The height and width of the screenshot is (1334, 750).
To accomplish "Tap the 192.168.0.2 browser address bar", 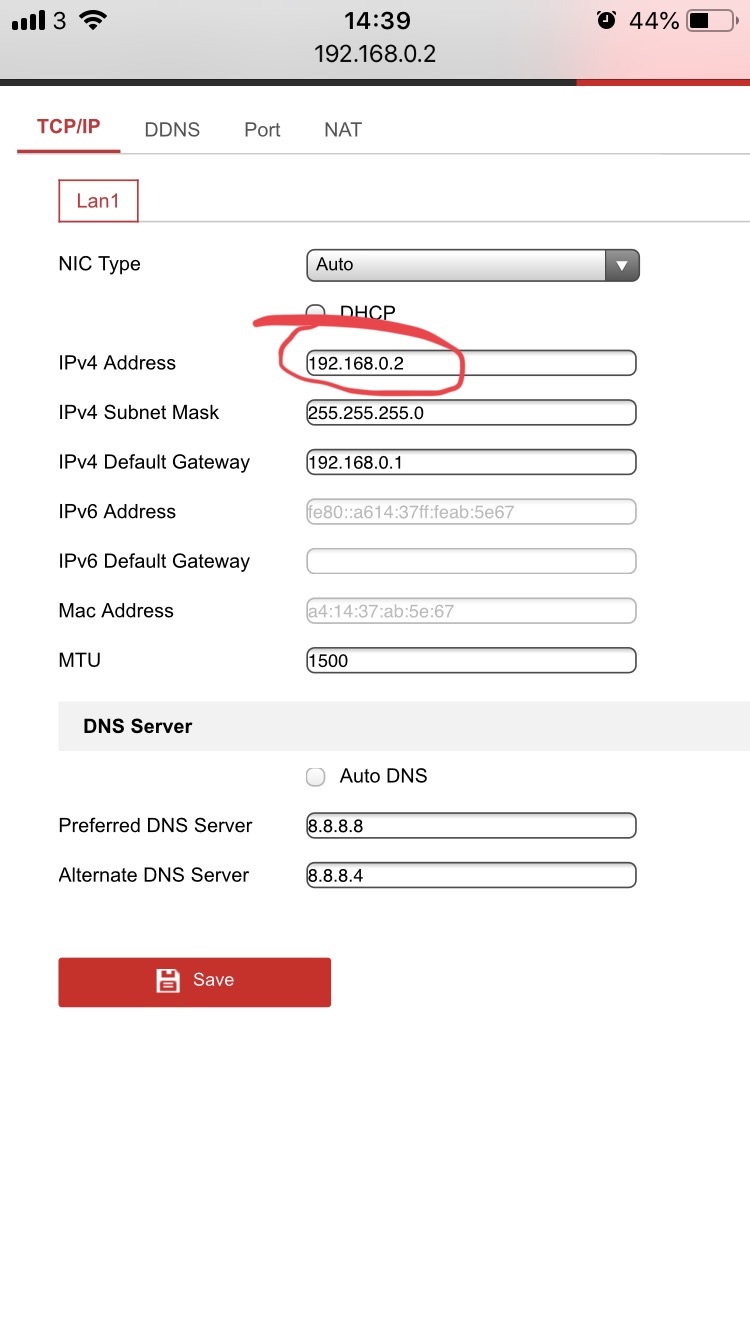I will click(375, 54).
